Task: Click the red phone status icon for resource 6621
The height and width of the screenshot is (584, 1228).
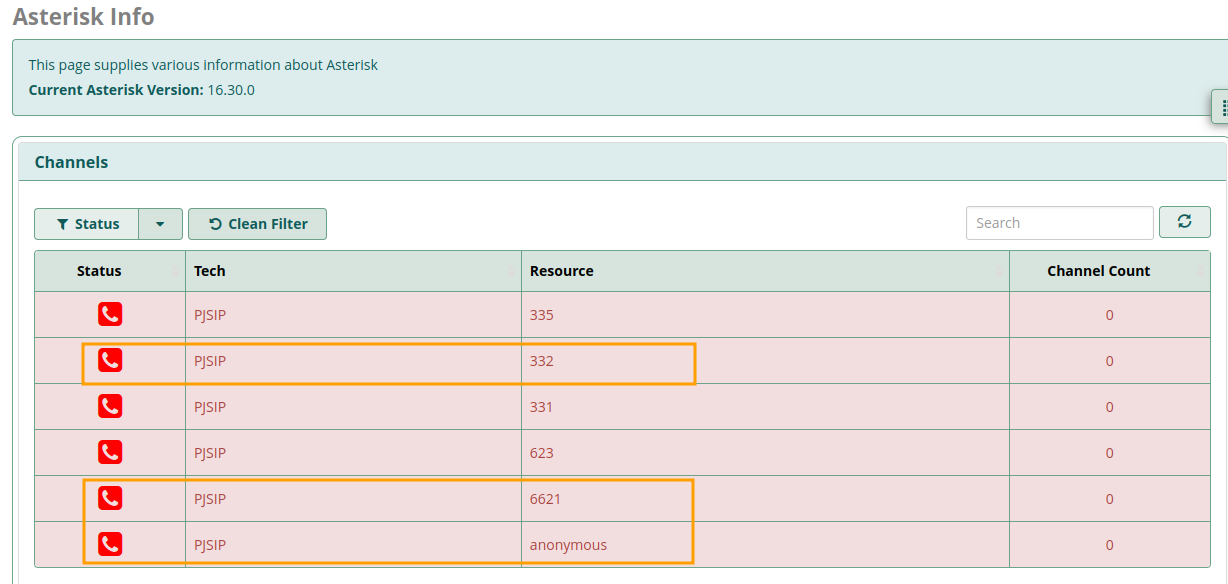Action: 110,498
